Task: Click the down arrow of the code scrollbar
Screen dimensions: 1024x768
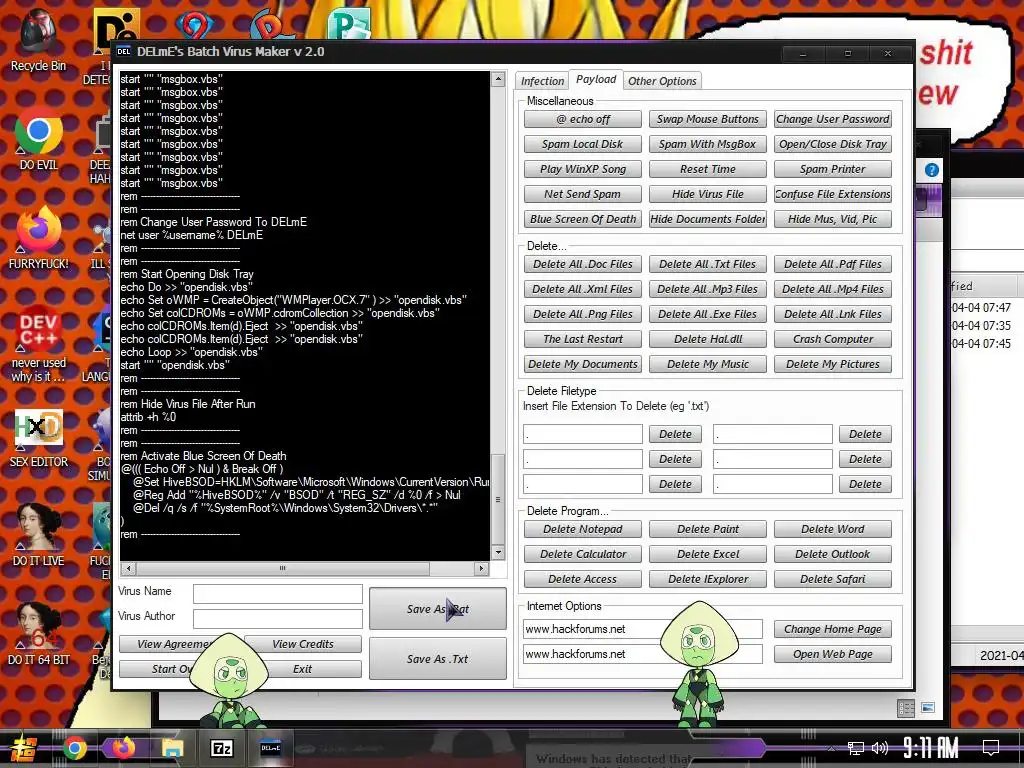Action: [x=498, y=552]
